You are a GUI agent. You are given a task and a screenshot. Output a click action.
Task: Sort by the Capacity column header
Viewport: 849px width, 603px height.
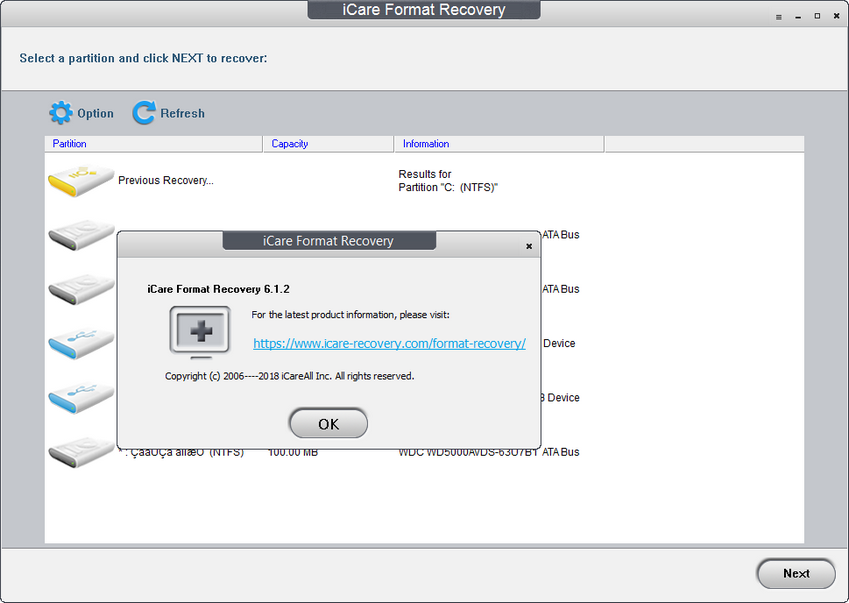328,143
